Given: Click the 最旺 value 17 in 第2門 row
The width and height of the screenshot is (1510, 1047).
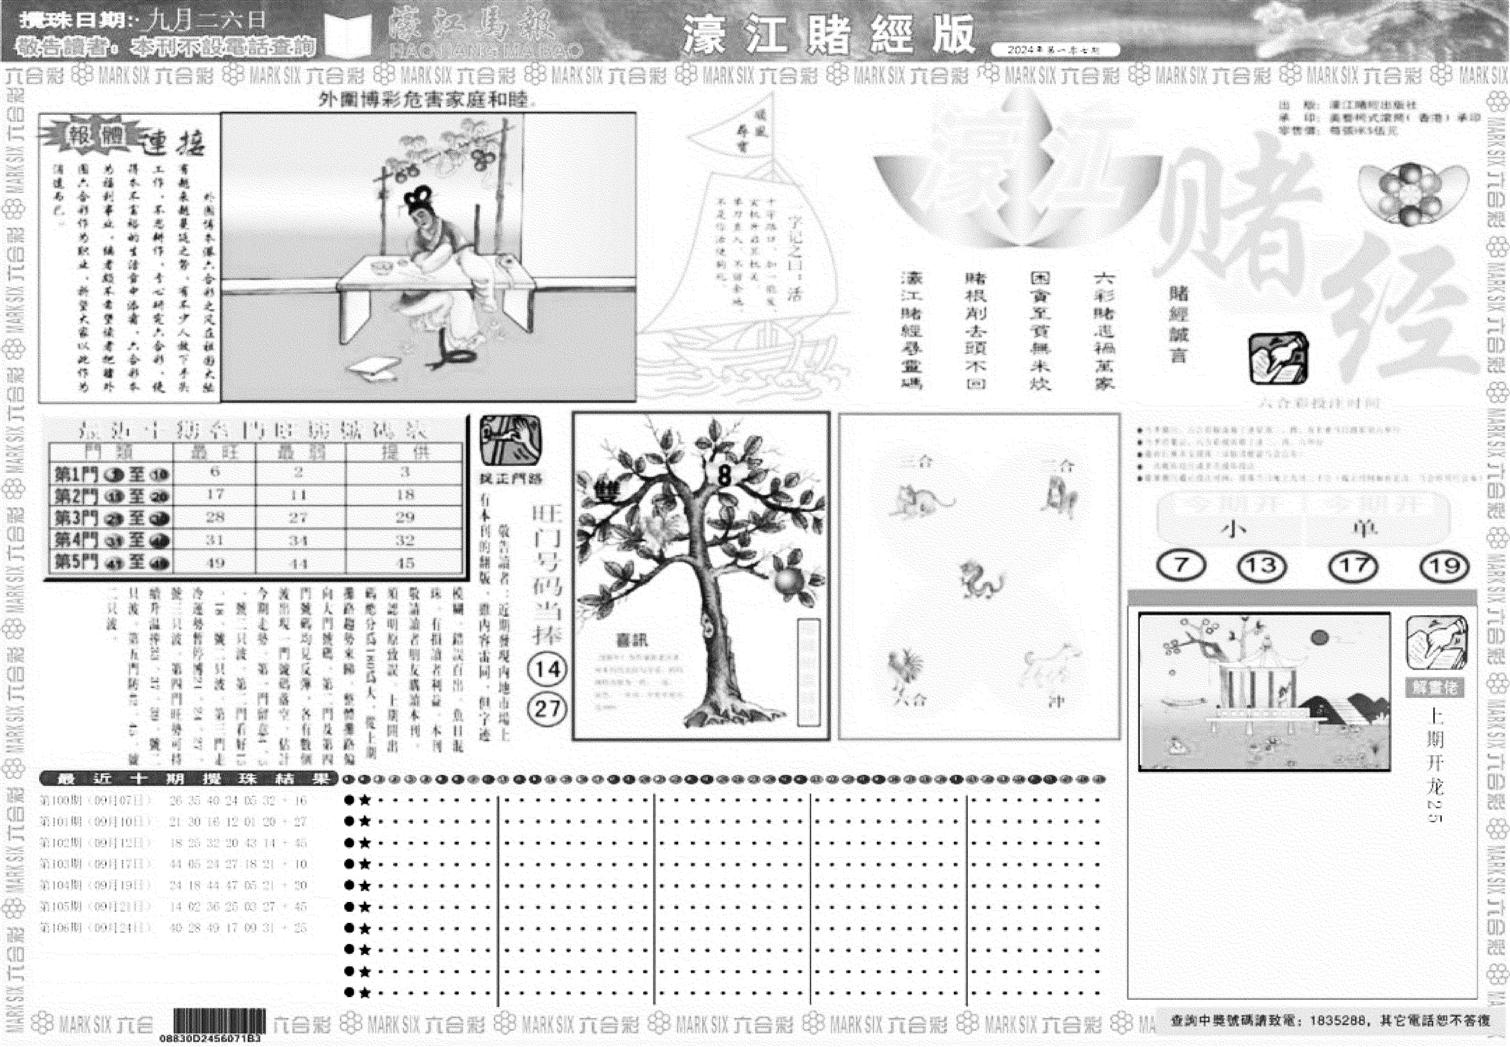Looking at the screenshot, I should (x=215, y=495).
